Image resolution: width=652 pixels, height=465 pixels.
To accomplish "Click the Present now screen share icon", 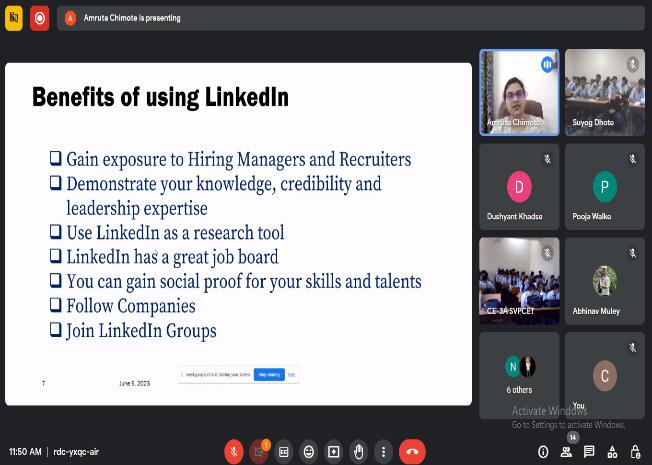I will (x=333, y=452).
